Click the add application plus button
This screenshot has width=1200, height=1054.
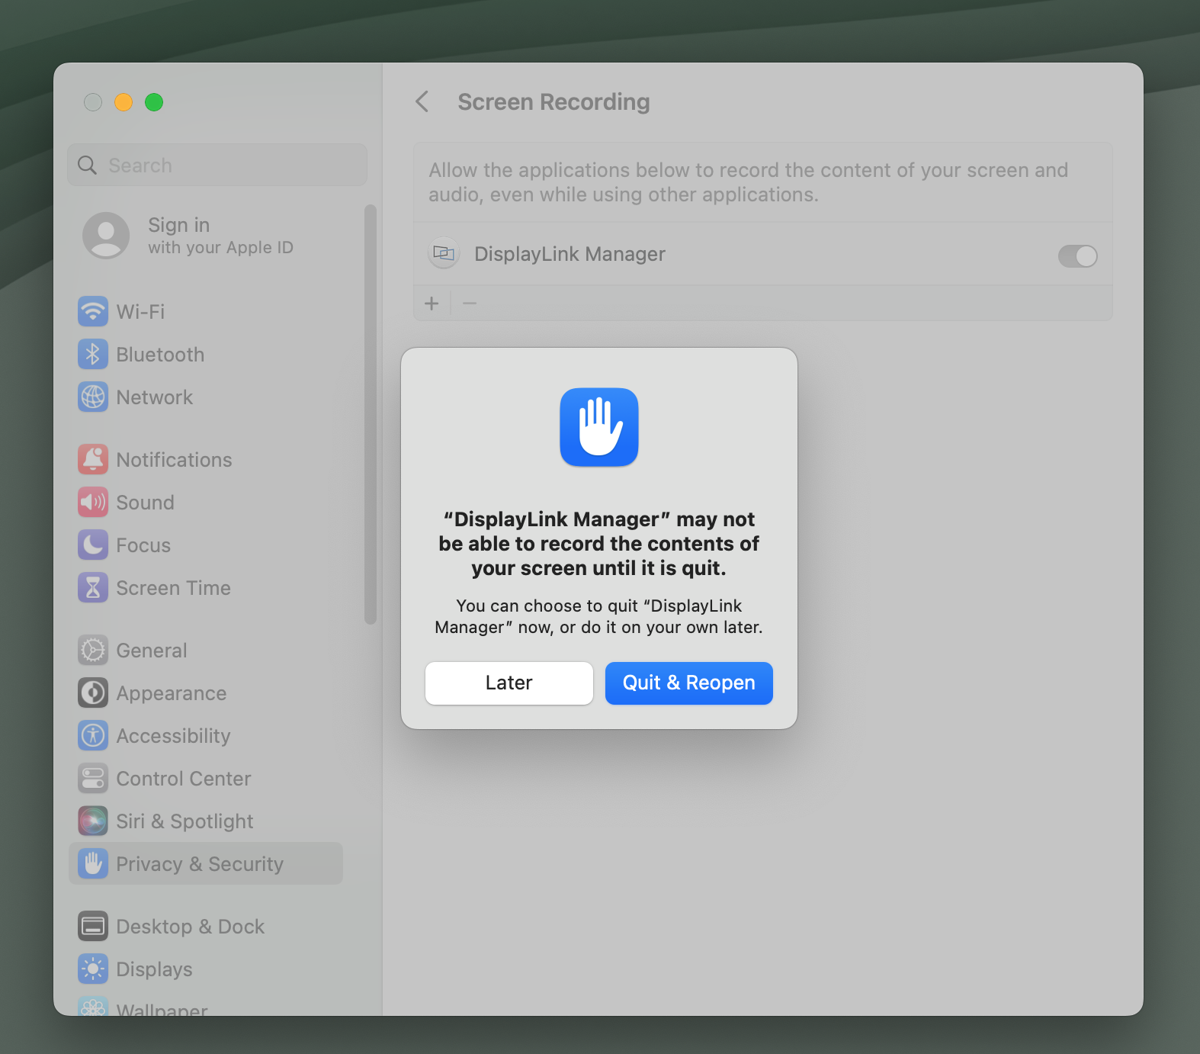pyautogui.click(x=431, y=303)
